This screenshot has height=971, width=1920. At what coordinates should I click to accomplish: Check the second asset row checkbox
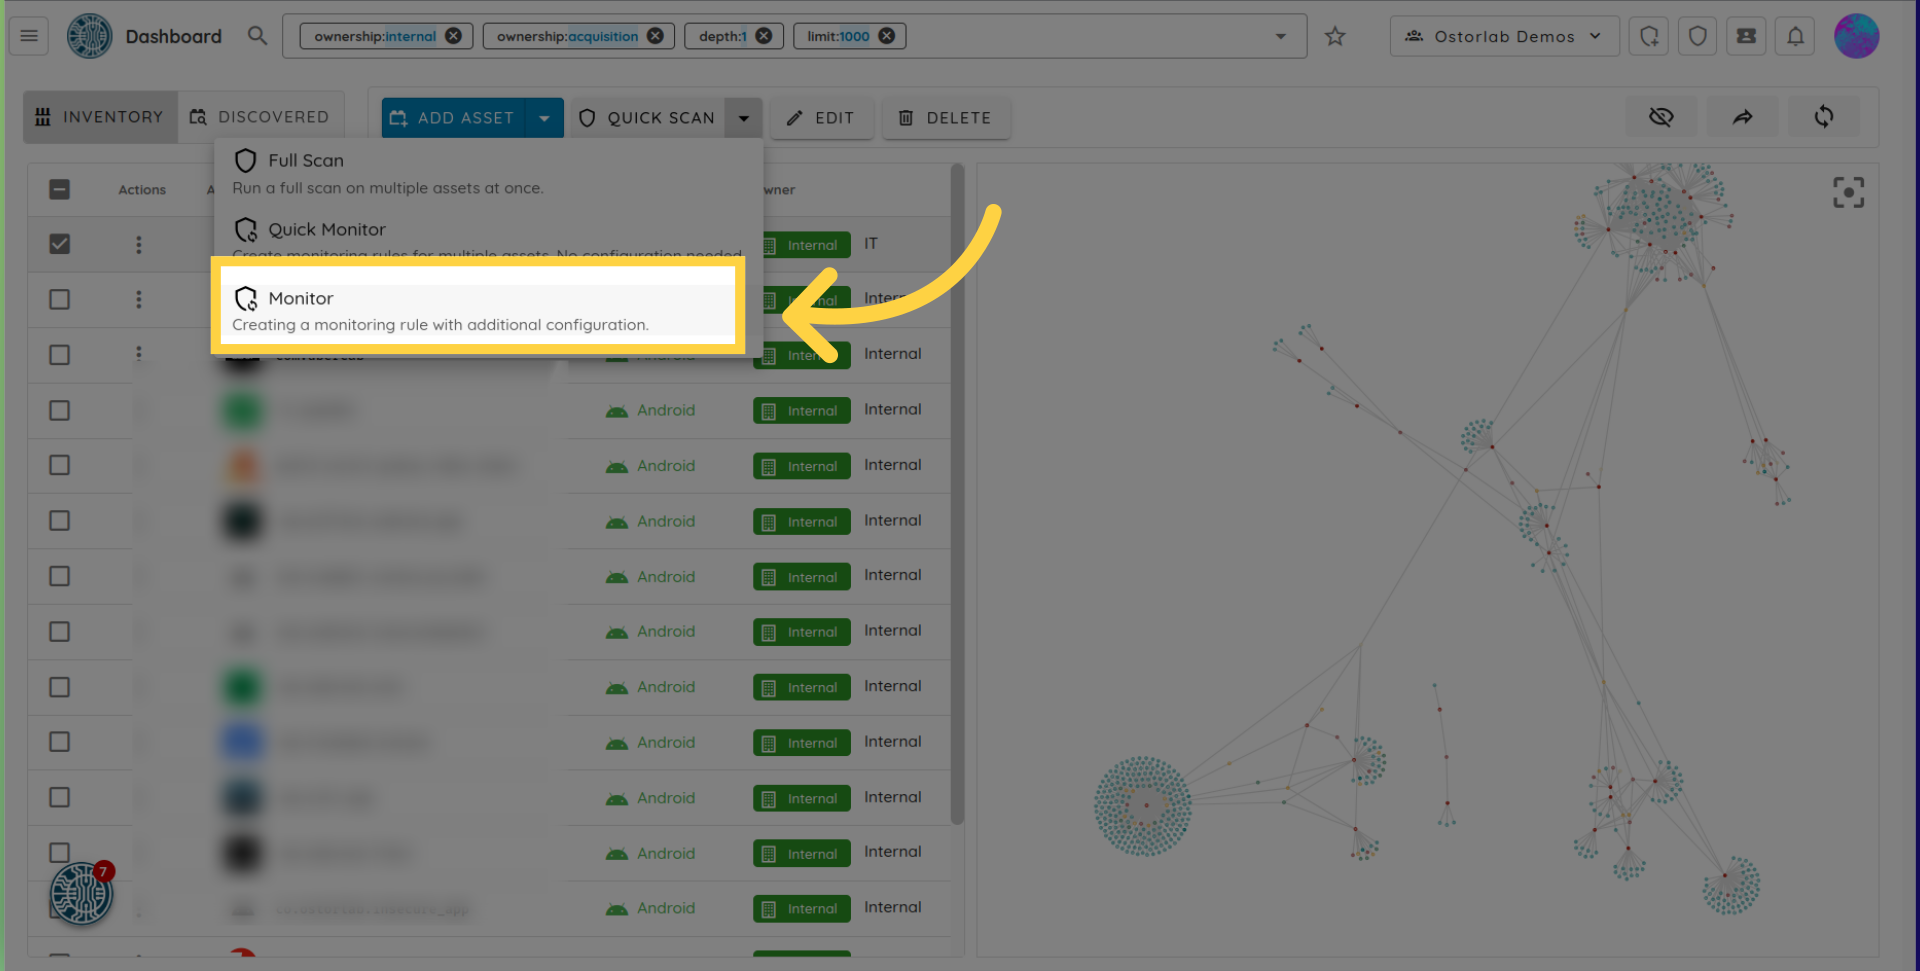(x=60, y=299)
